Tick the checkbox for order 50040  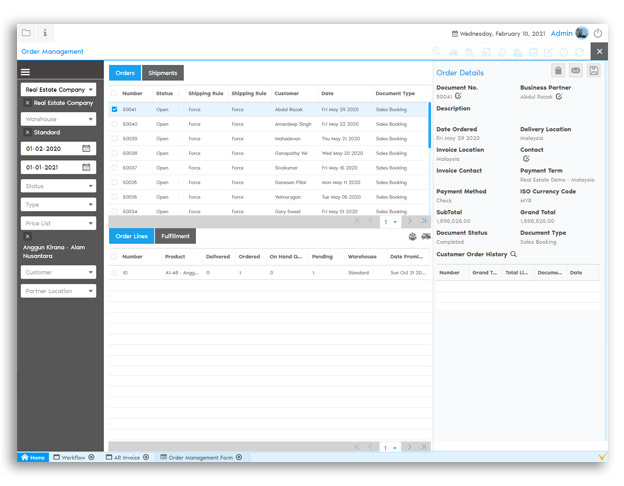pyautogui.click(x=115, y=124)
